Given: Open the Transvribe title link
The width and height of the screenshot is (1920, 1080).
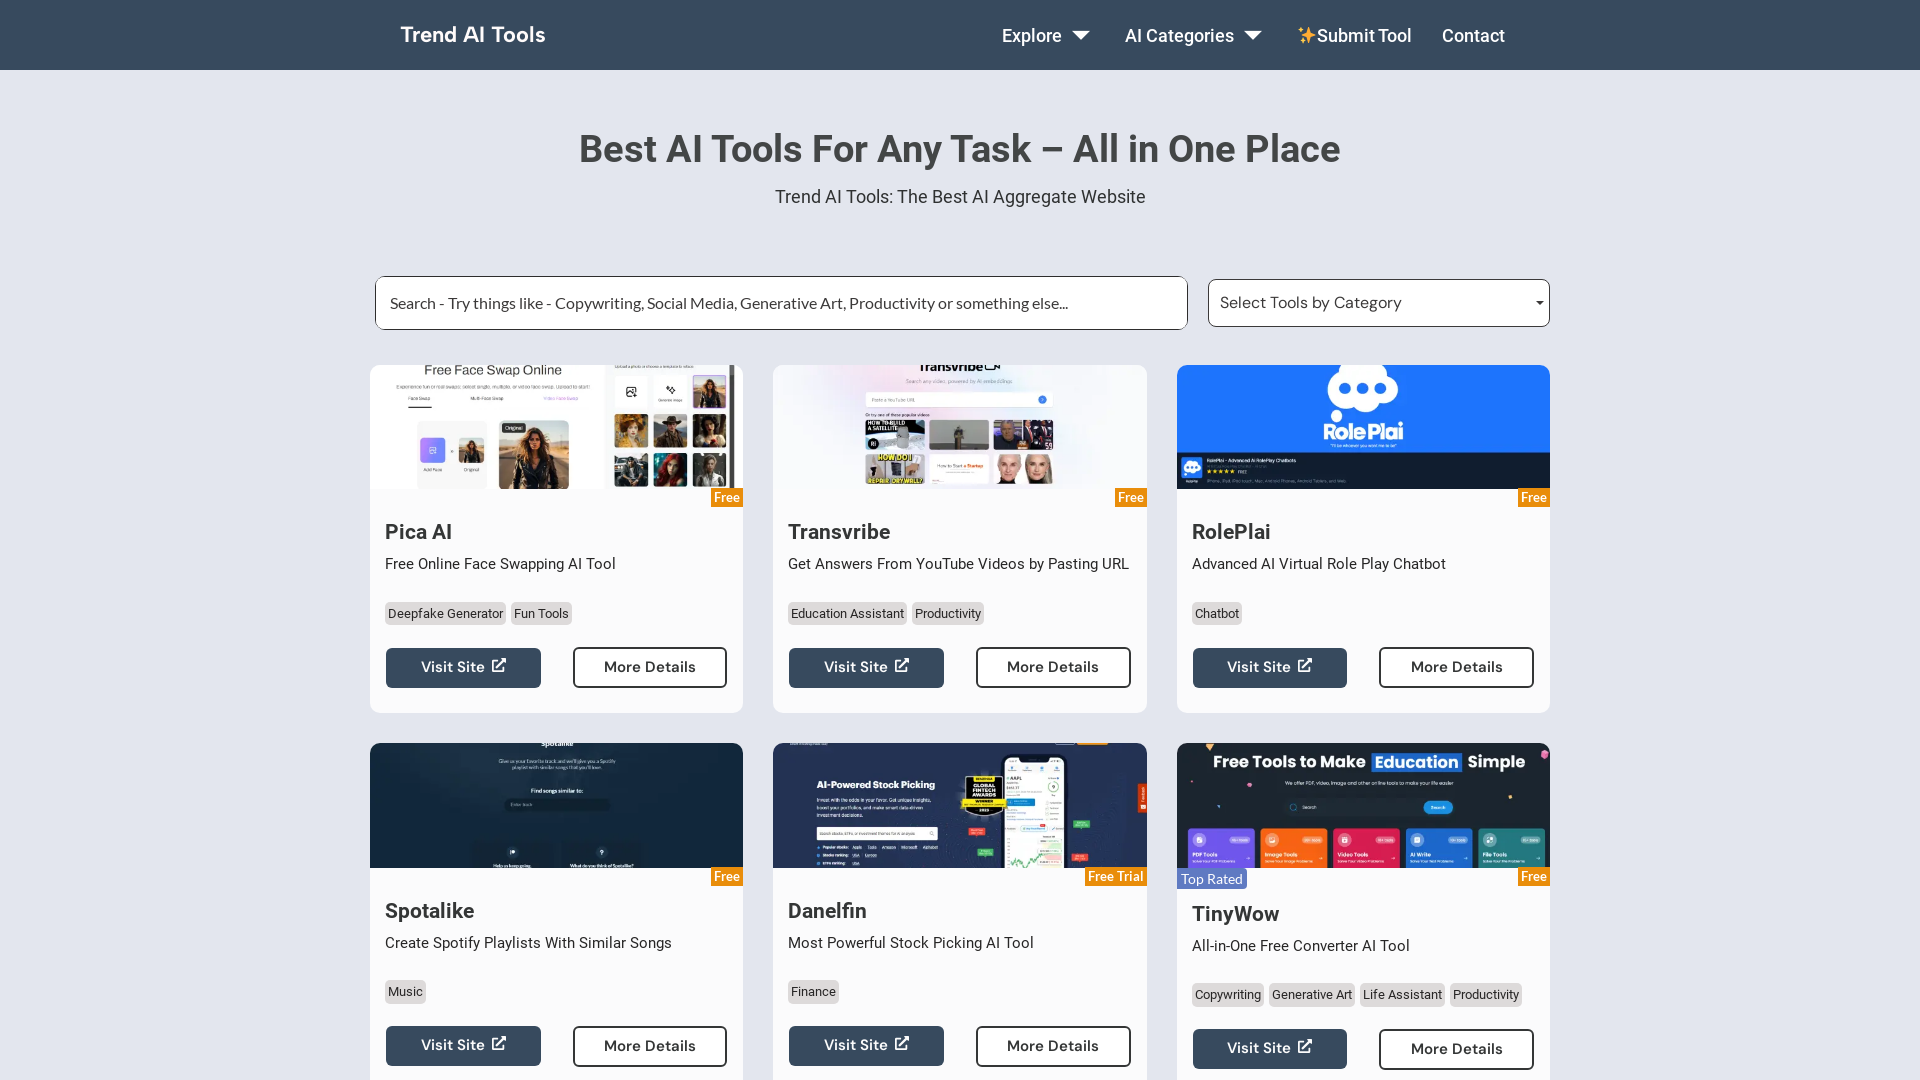Looking at the screenshot, I should 839,532.
